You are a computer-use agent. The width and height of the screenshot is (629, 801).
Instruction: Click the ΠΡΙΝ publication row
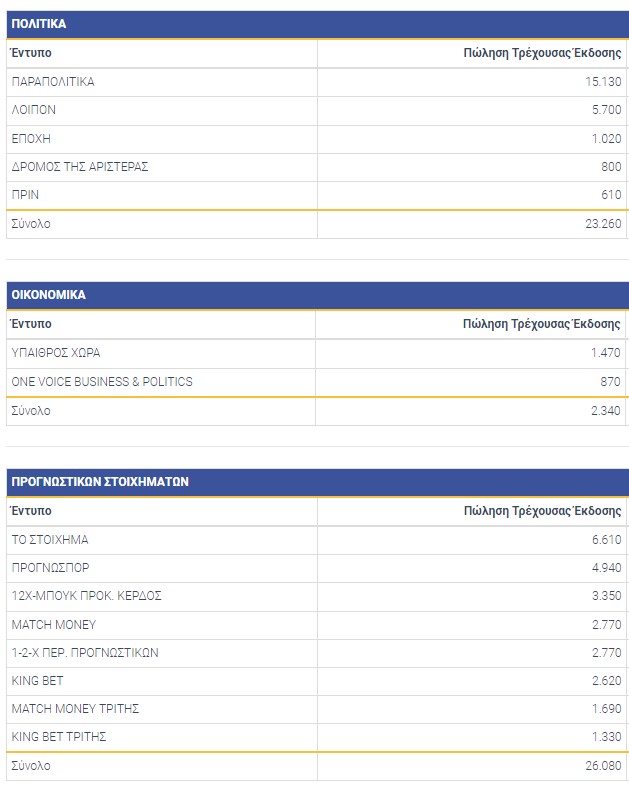point(26,195)
